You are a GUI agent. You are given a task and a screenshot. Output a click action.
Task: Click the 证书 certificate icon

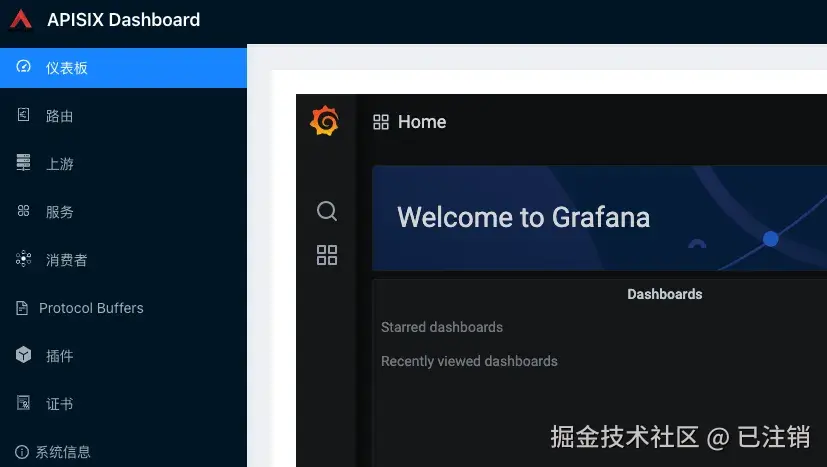tap(23, 403)
